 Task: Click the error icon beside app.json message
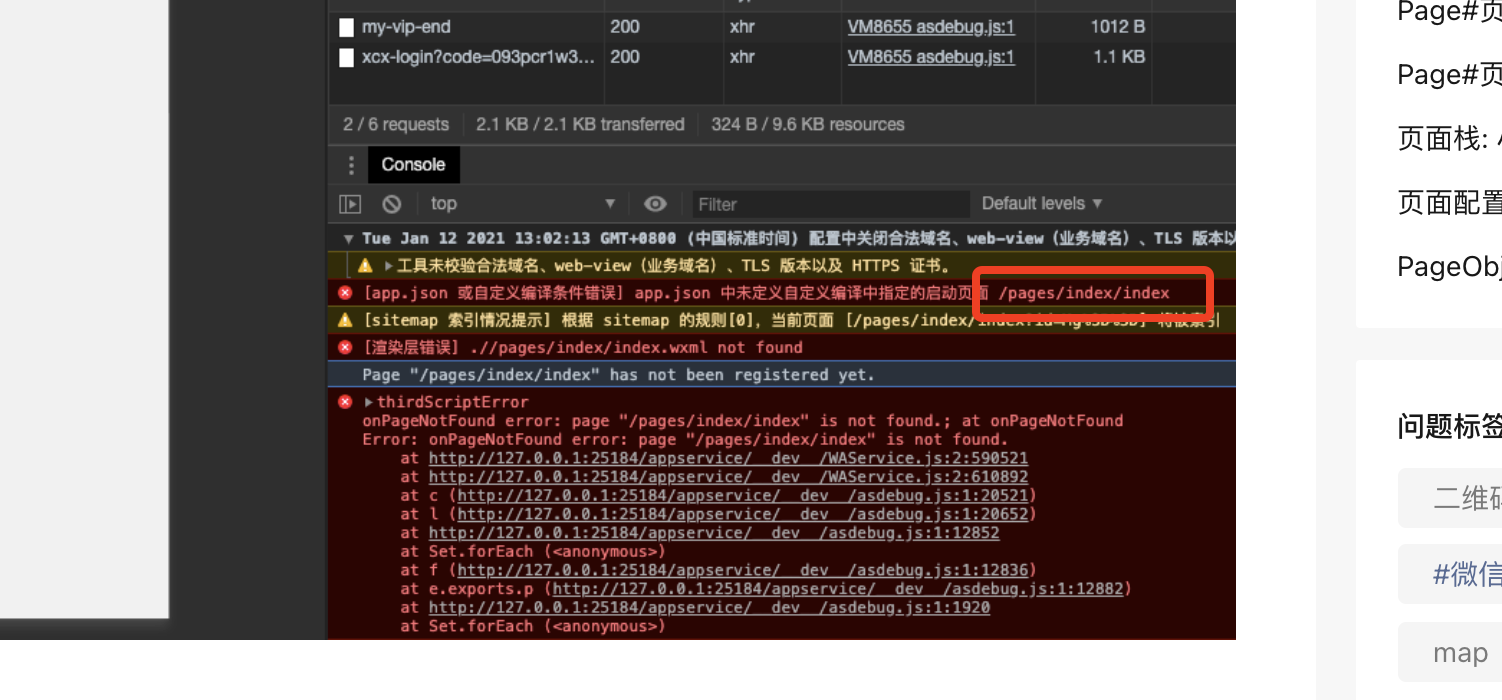coord(345,293)
